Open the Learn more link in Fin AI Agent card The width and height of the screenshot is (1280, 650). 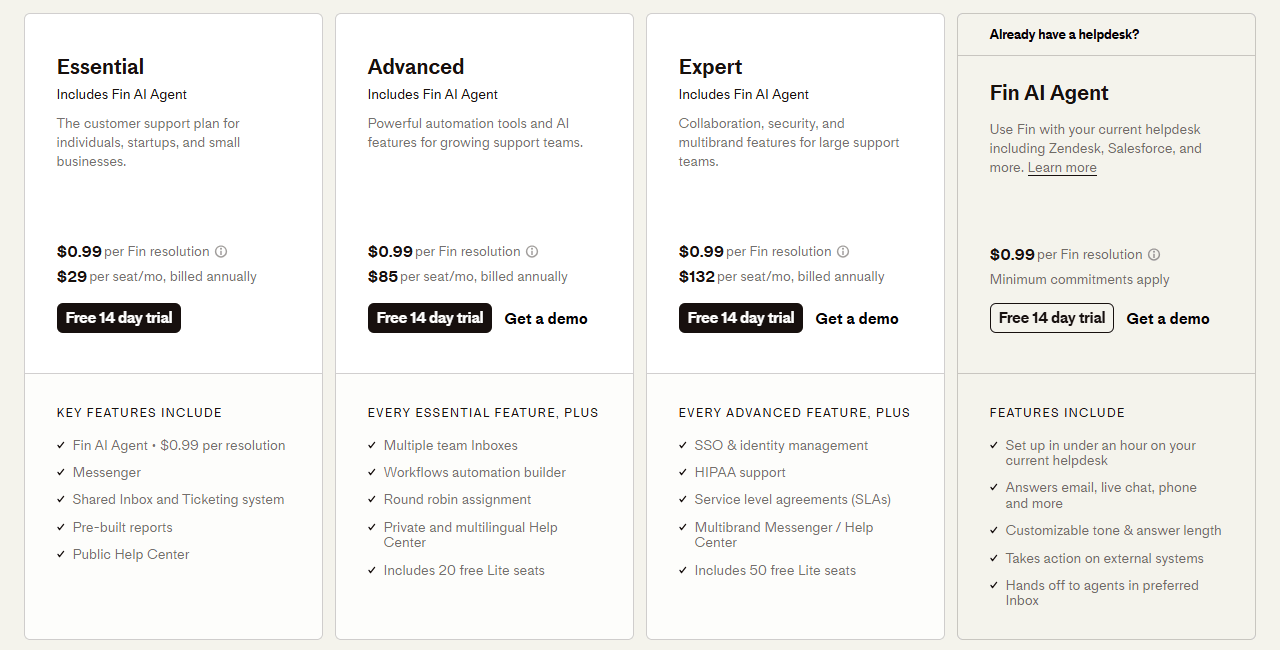(x=1062, y=167)
